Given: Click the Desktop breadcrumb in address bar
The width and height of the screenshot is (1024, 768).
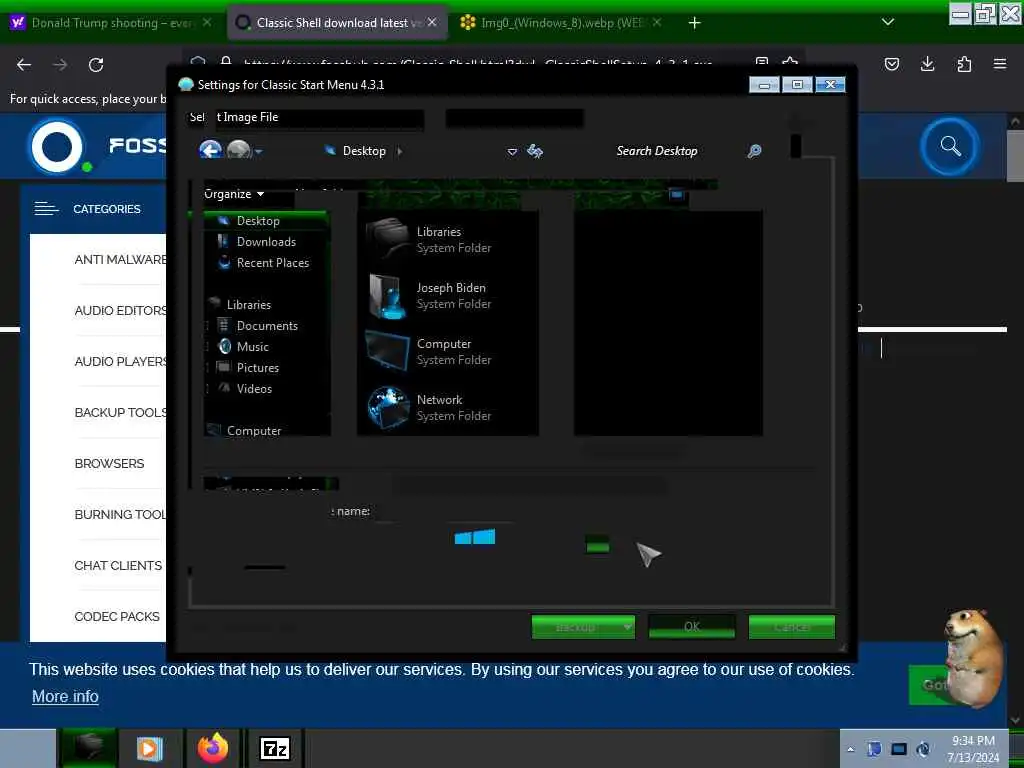Looking at the screenshot, I should (364, 151).
